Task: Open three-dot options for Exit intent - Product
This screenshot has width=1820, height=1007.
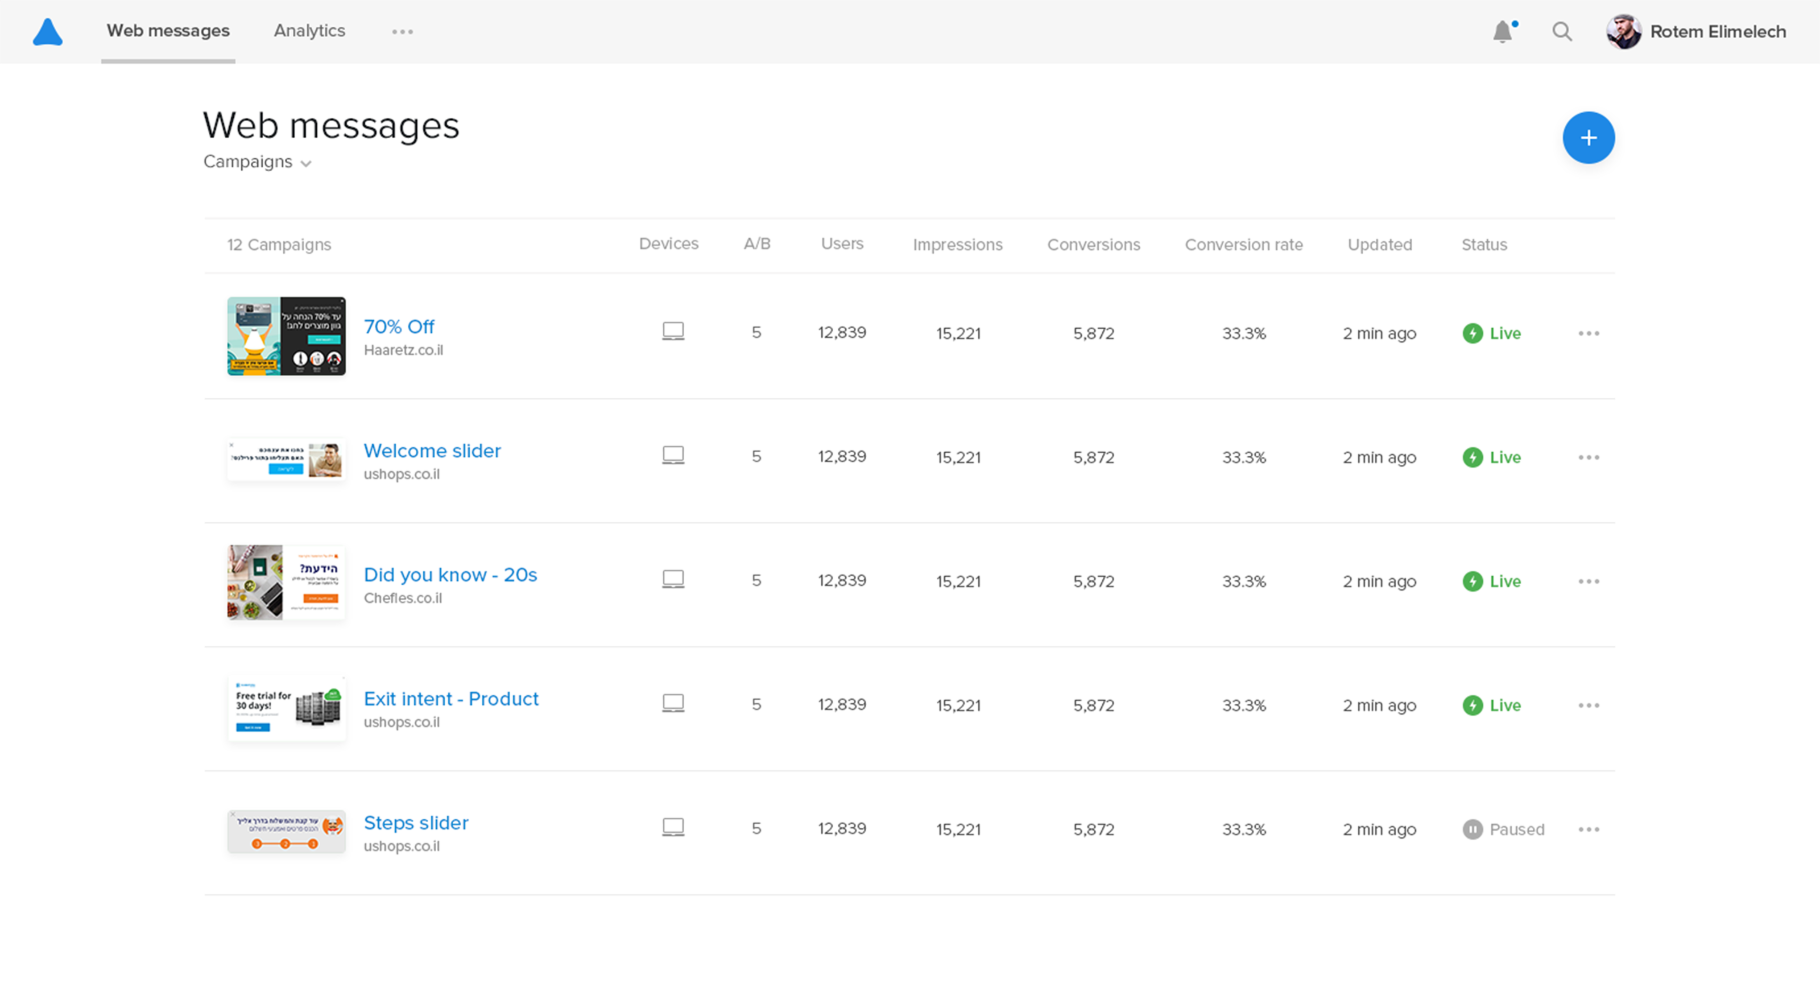Action: tap(1589, 705)
